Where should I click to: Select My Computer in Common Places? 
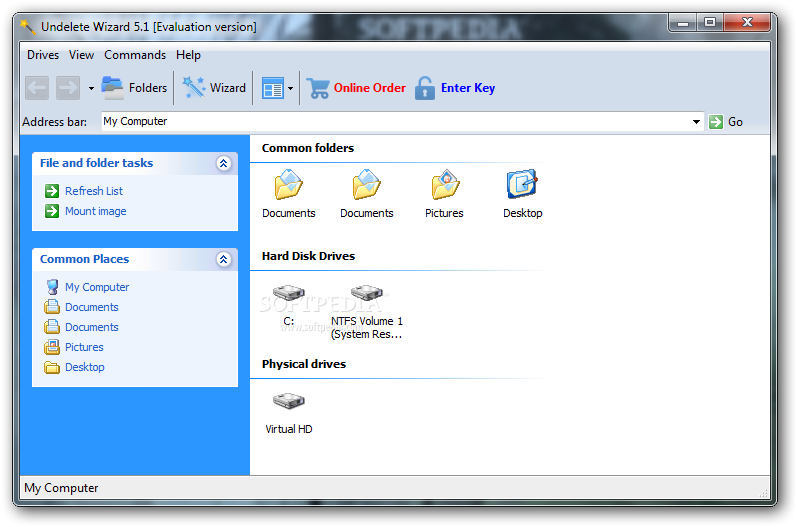pos(97,287)
